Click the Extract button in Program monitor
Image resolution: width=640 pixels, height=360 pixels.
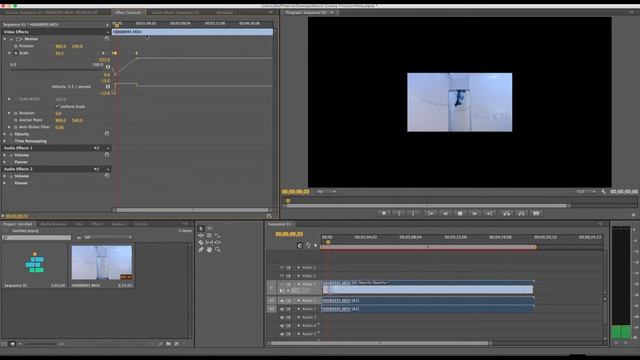coord(521,213)
